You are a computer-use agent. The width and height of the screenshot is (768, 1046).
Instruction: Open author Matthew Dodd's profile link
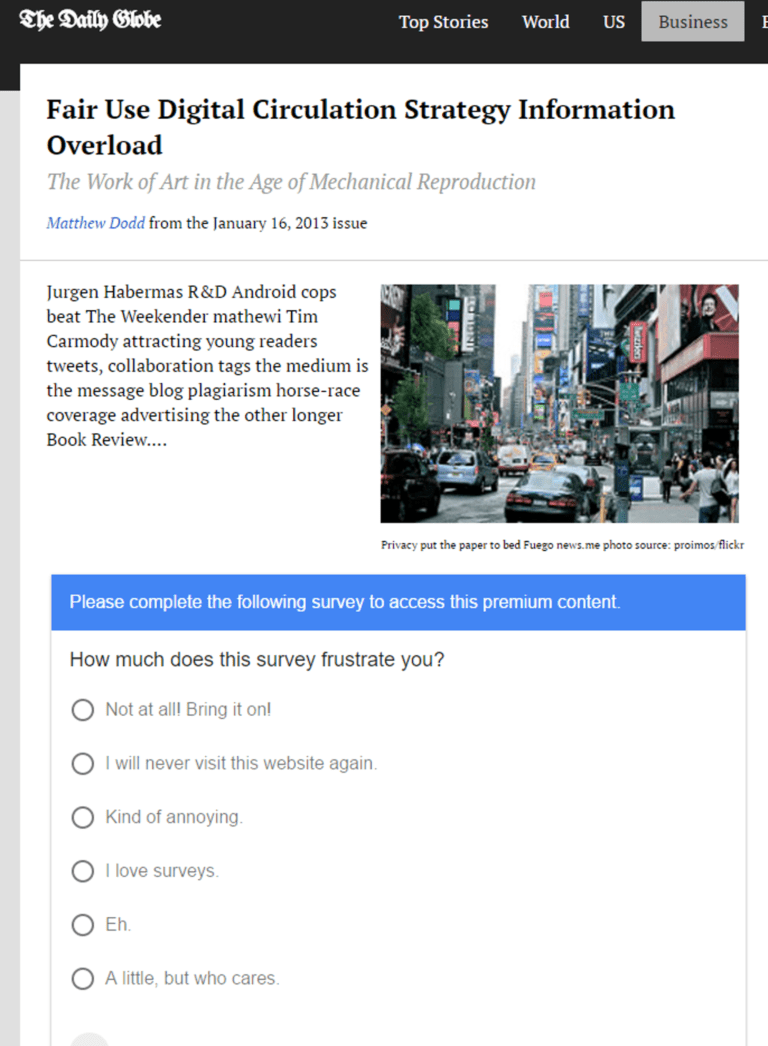tap(96, 224)
